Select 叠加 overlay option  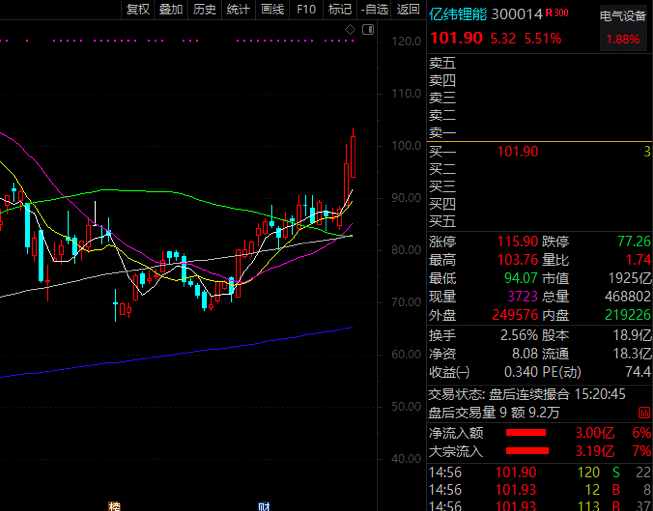tap(171, 9)
